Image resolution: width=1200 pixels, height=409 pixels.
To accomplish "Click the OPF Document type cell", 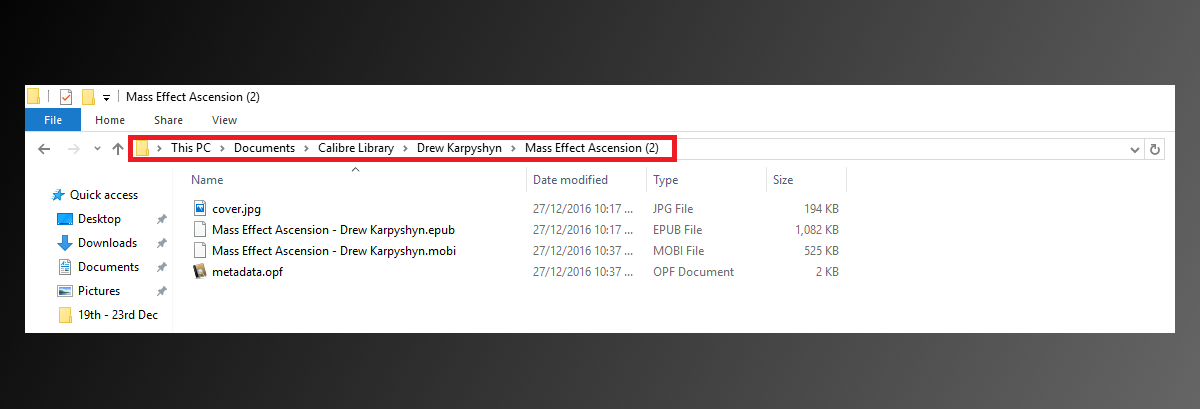I will [693, 272].
